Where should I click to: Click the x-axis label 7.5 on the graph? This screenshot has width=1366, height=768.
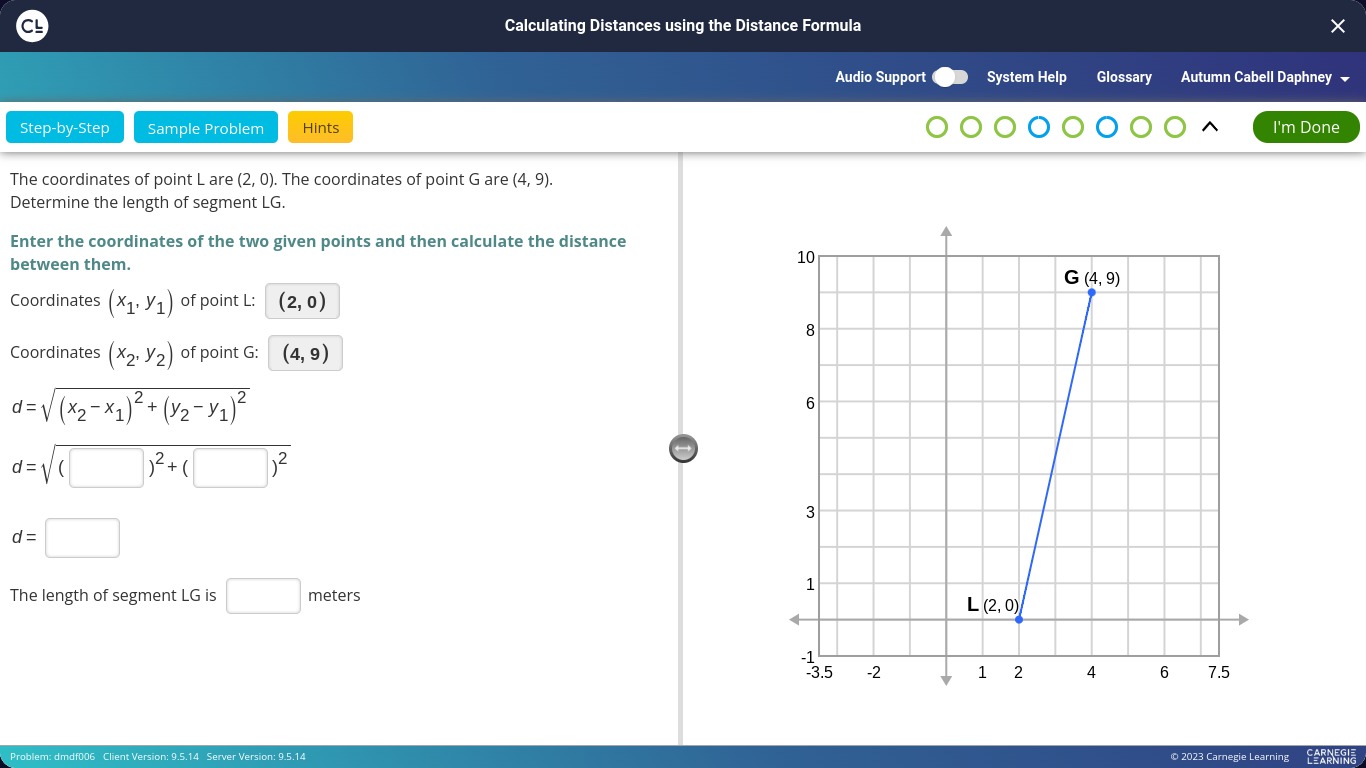pos(1218,673)
